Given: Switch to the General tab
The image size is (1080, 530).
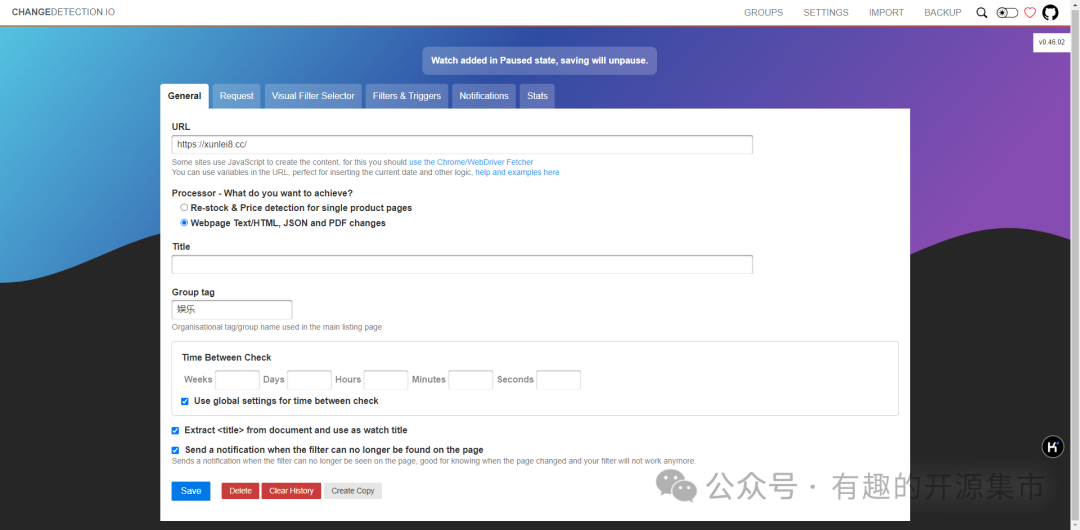Looking at the screenshot, I should point(185,96).
